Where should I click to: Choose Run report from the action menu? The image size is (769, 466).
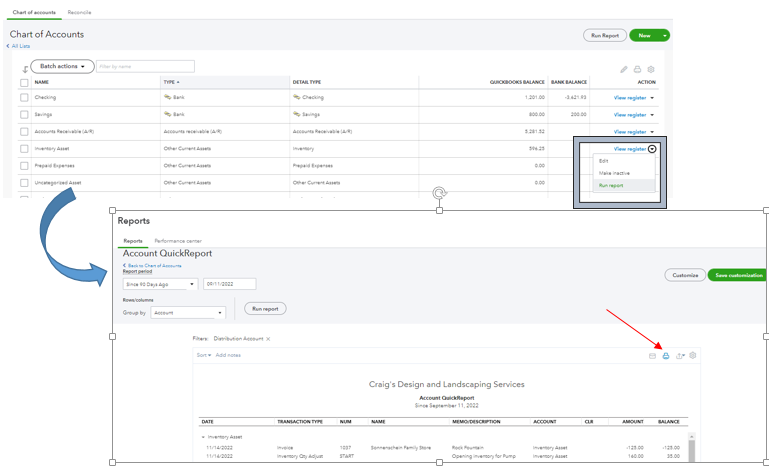[624, 185]
